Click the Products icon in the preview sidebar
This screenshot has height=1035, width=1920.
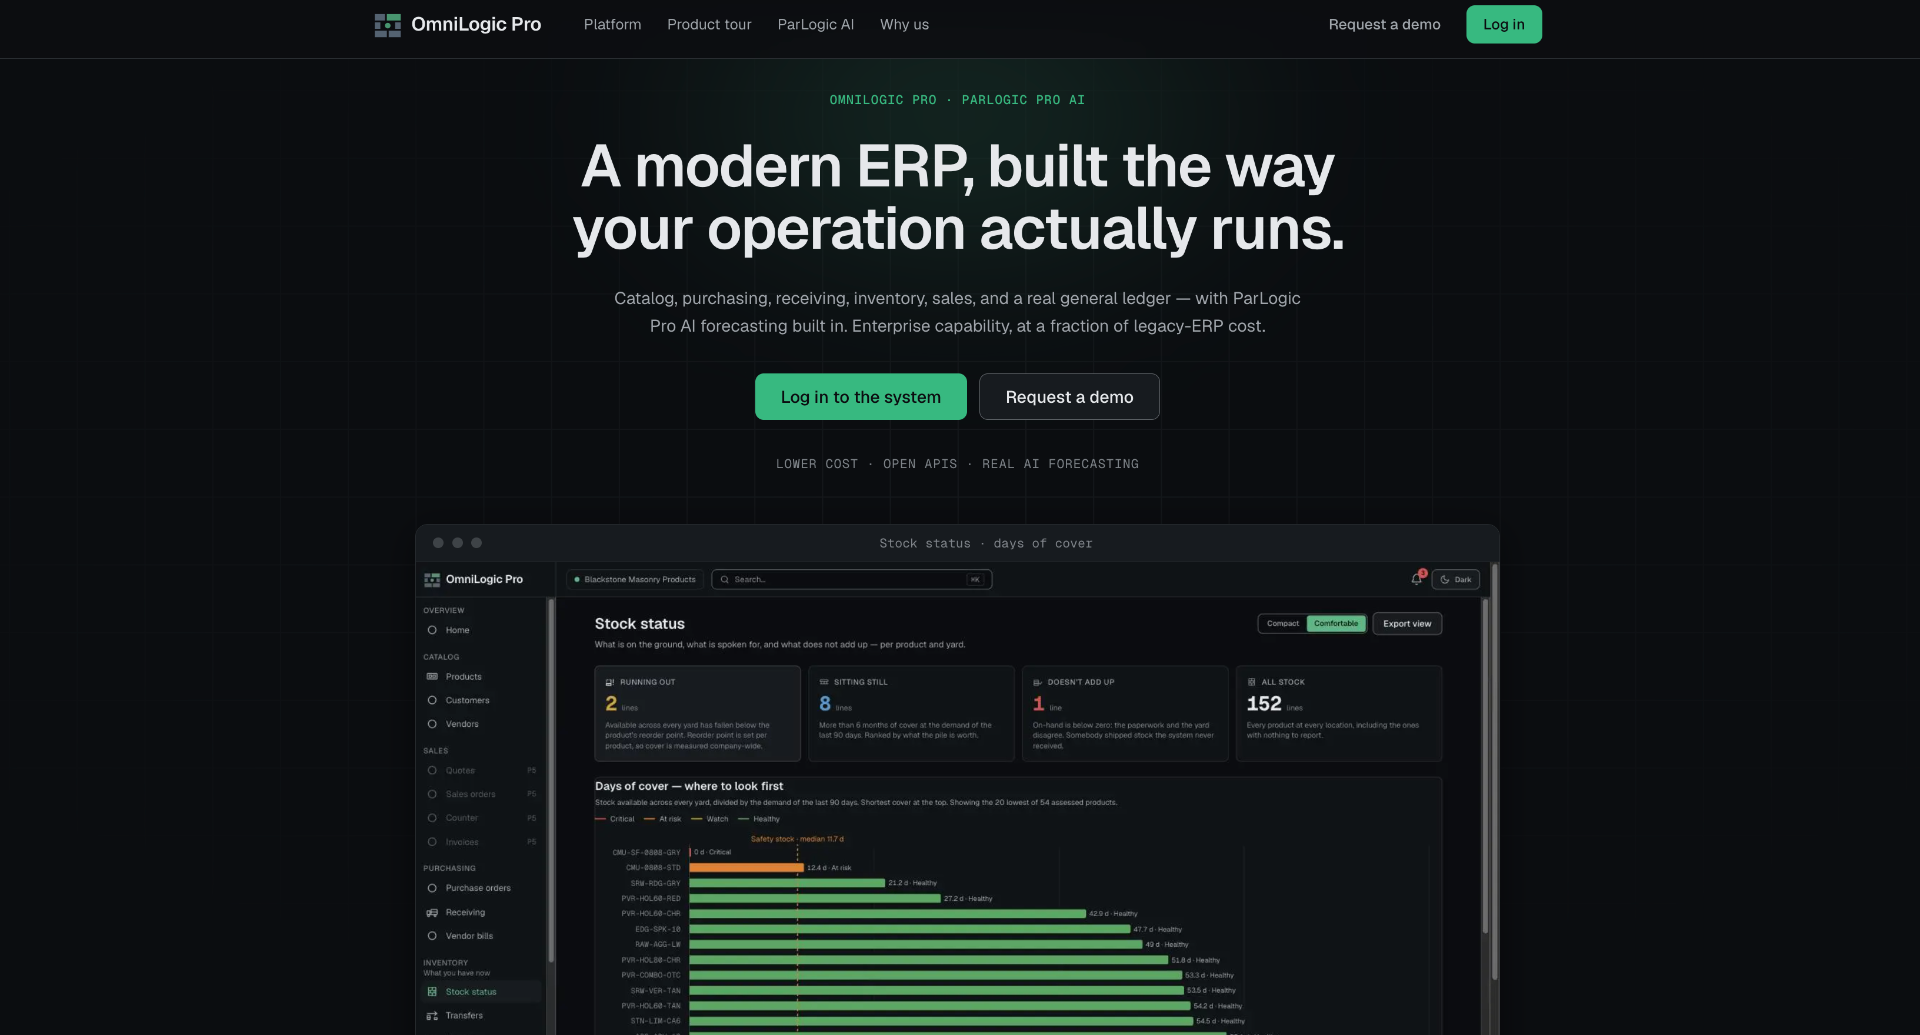coord(432,677)
